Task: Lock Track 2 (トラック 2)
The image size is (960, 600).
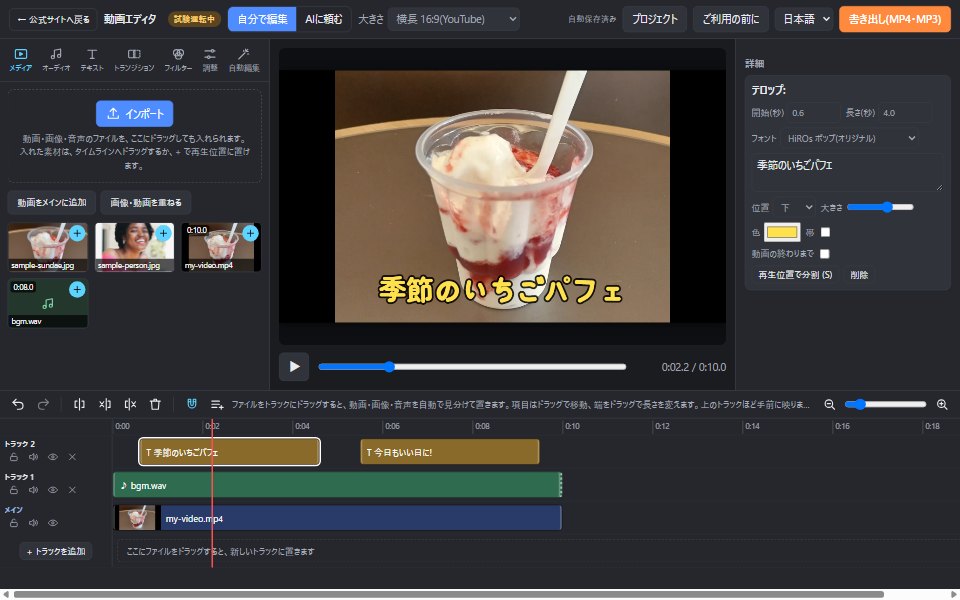Action: pos(13,457)
